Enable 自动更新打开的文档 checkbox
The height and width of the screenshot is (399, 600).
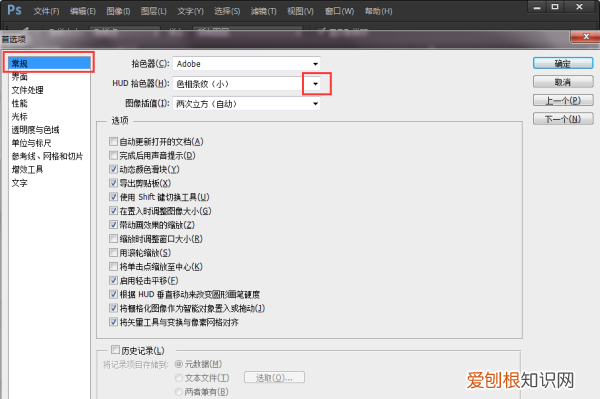click(x=113, y=142)
